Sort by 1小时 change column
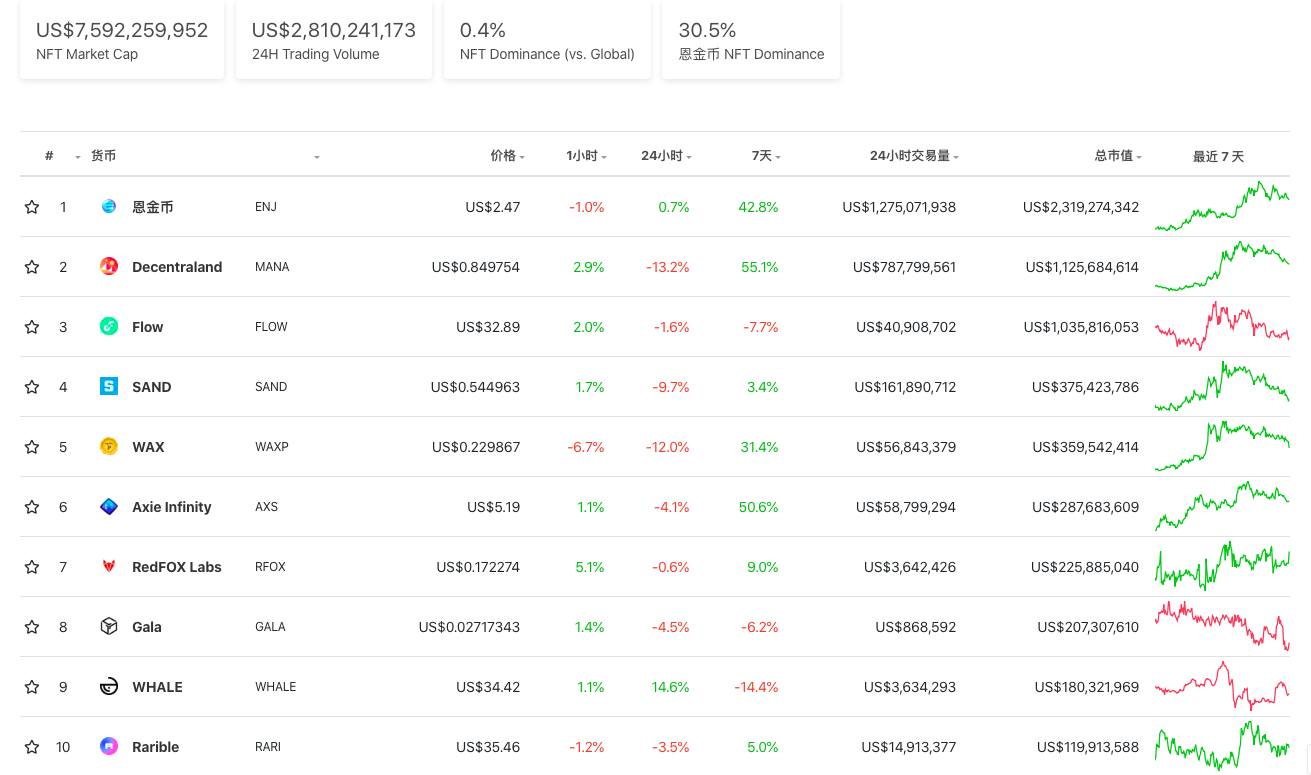 click(586, 156)
